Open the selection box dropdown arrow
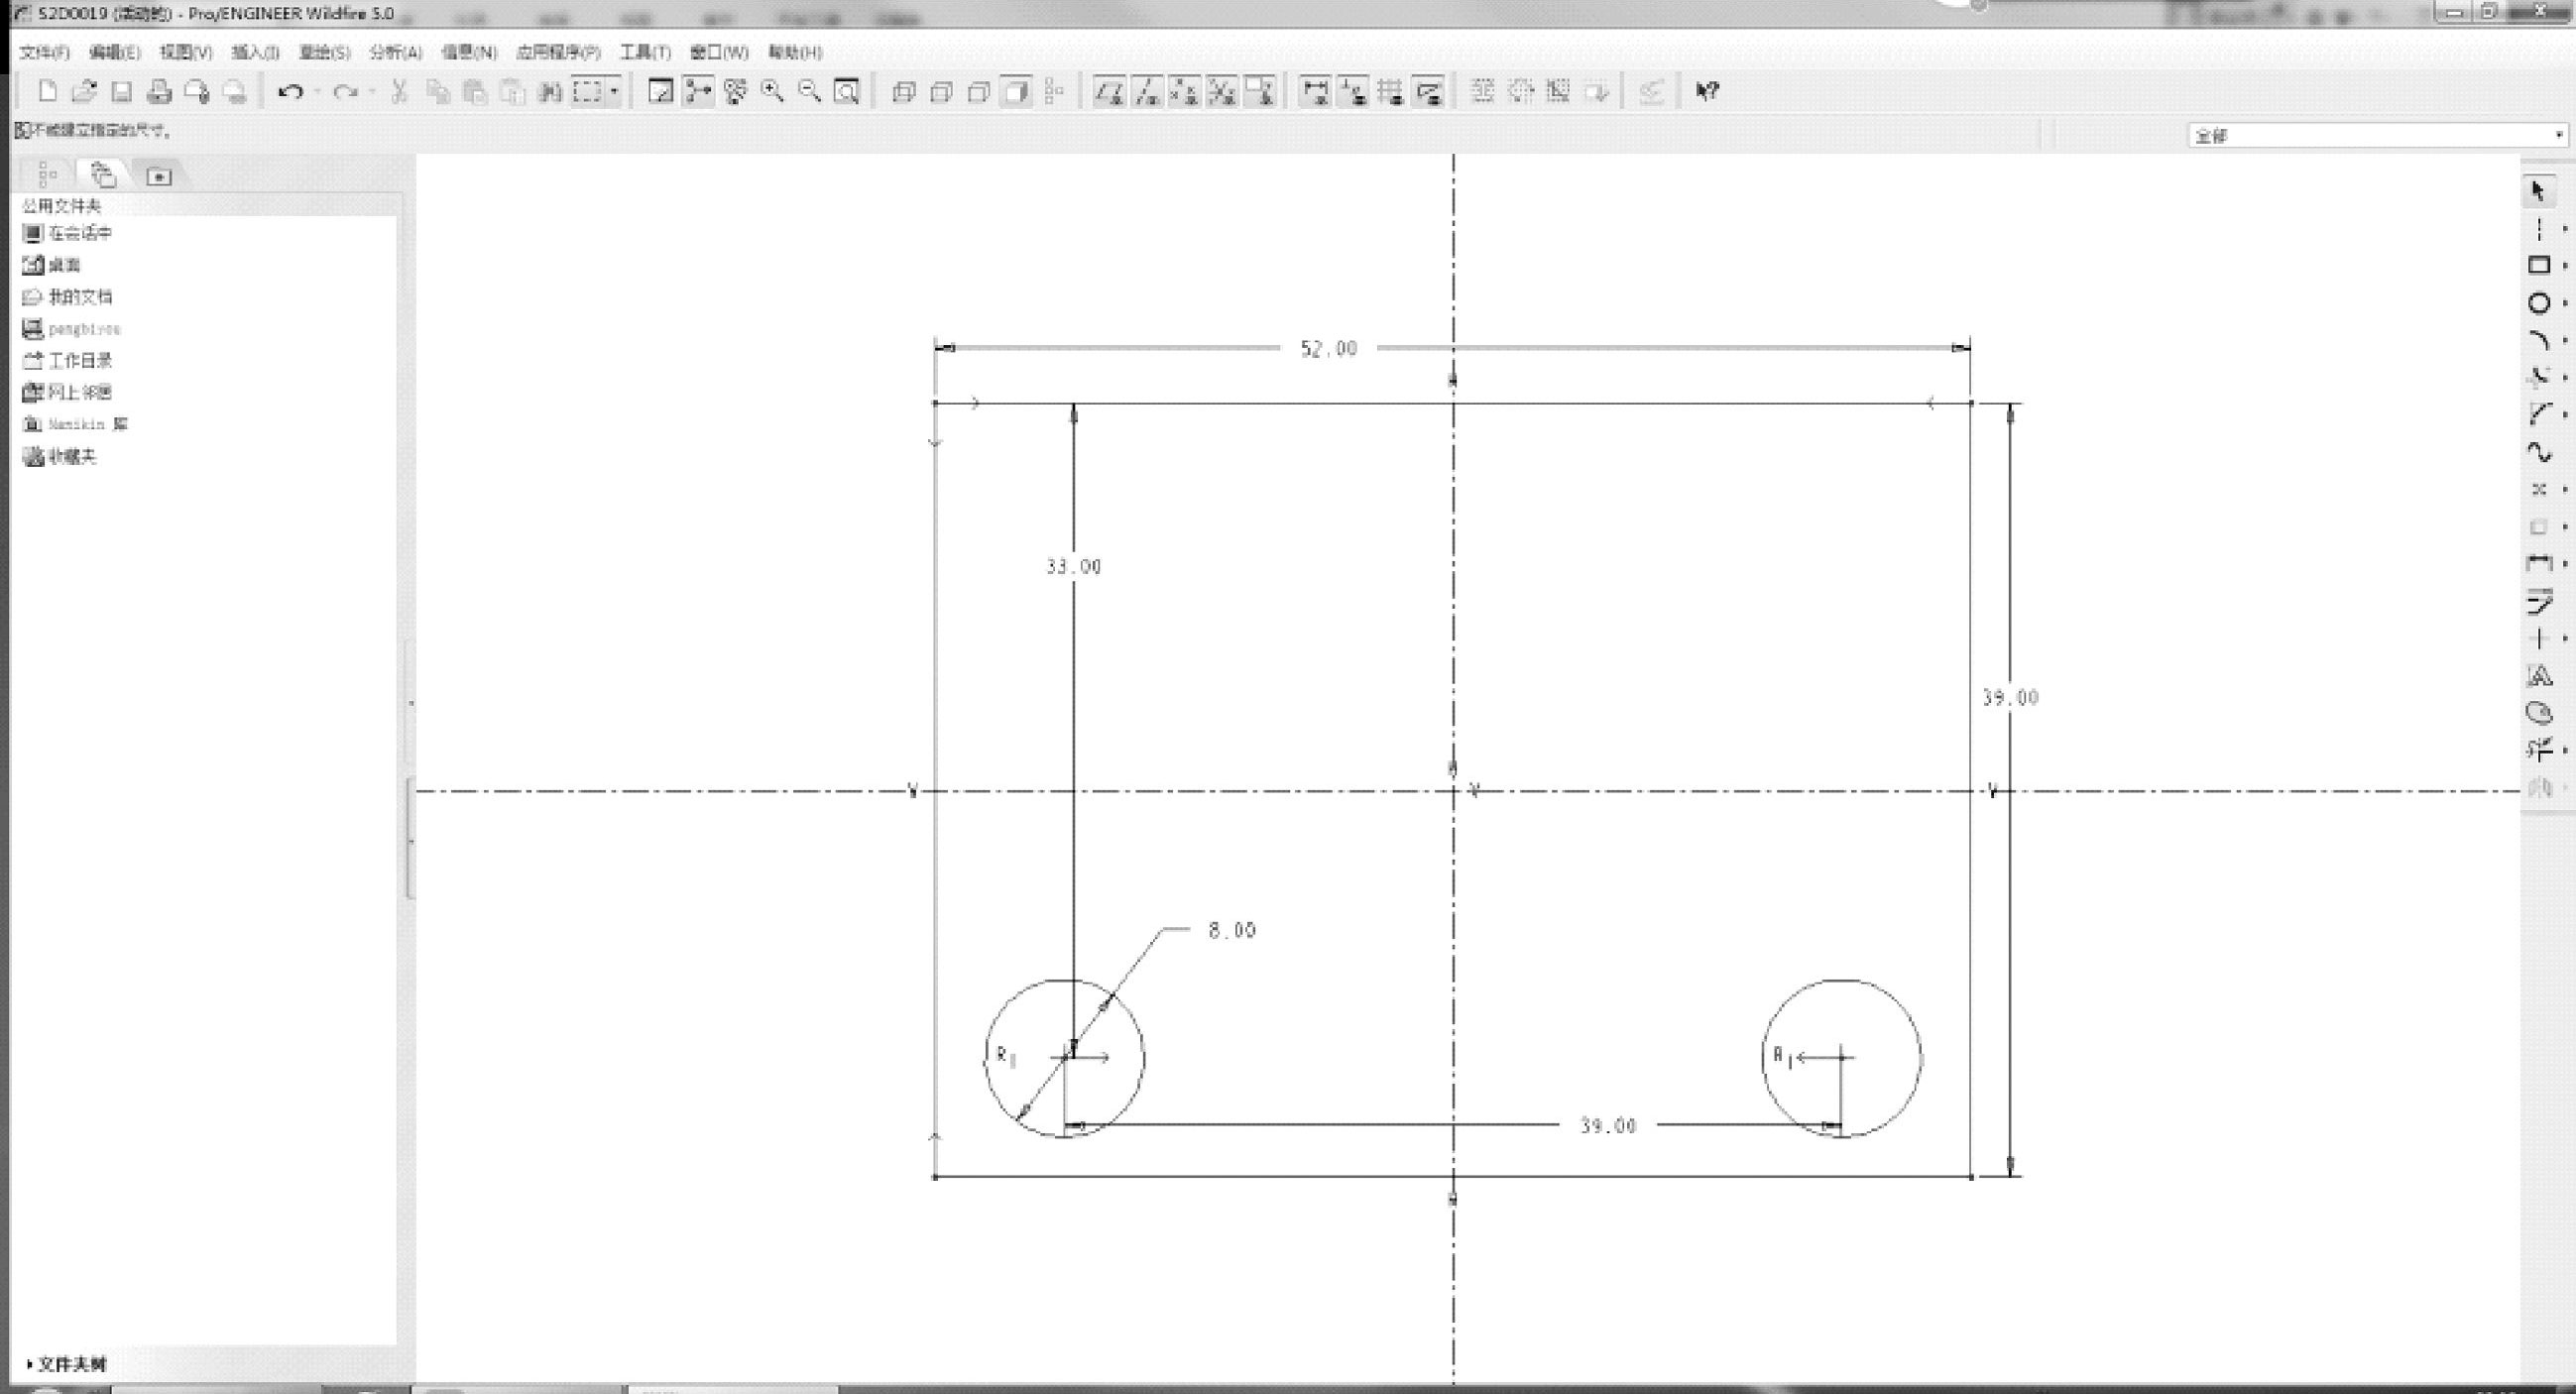 click(614, 92)
